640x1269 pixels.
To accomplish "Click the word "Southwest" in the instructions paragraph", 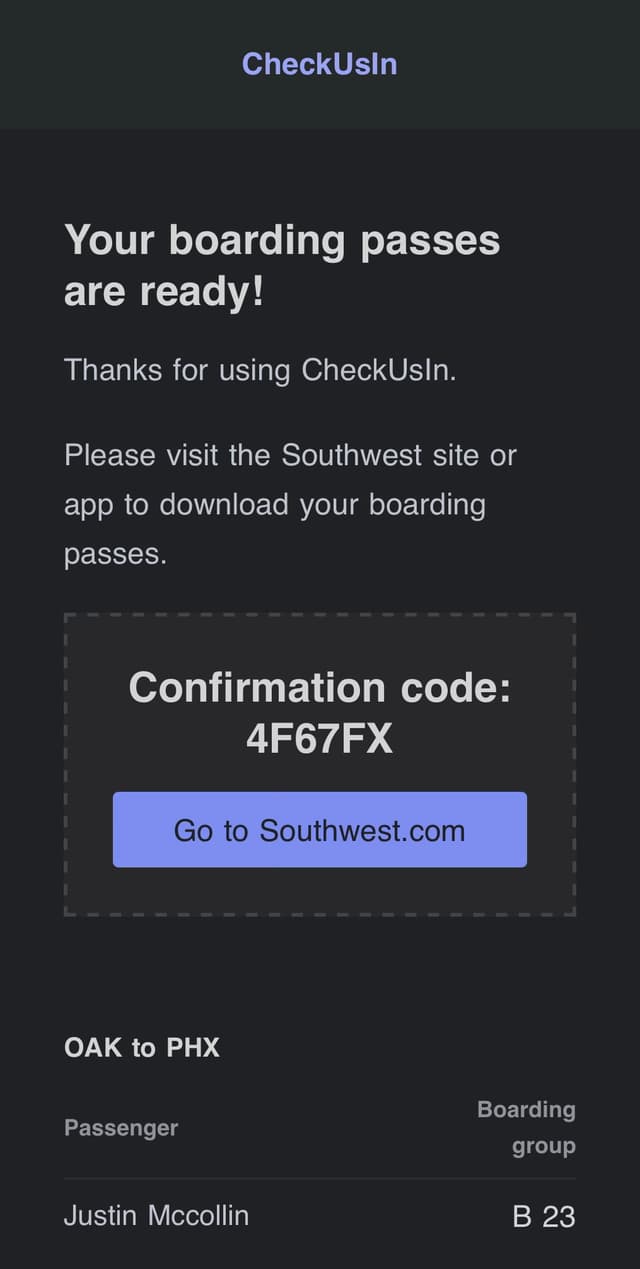I will point(352,456).
